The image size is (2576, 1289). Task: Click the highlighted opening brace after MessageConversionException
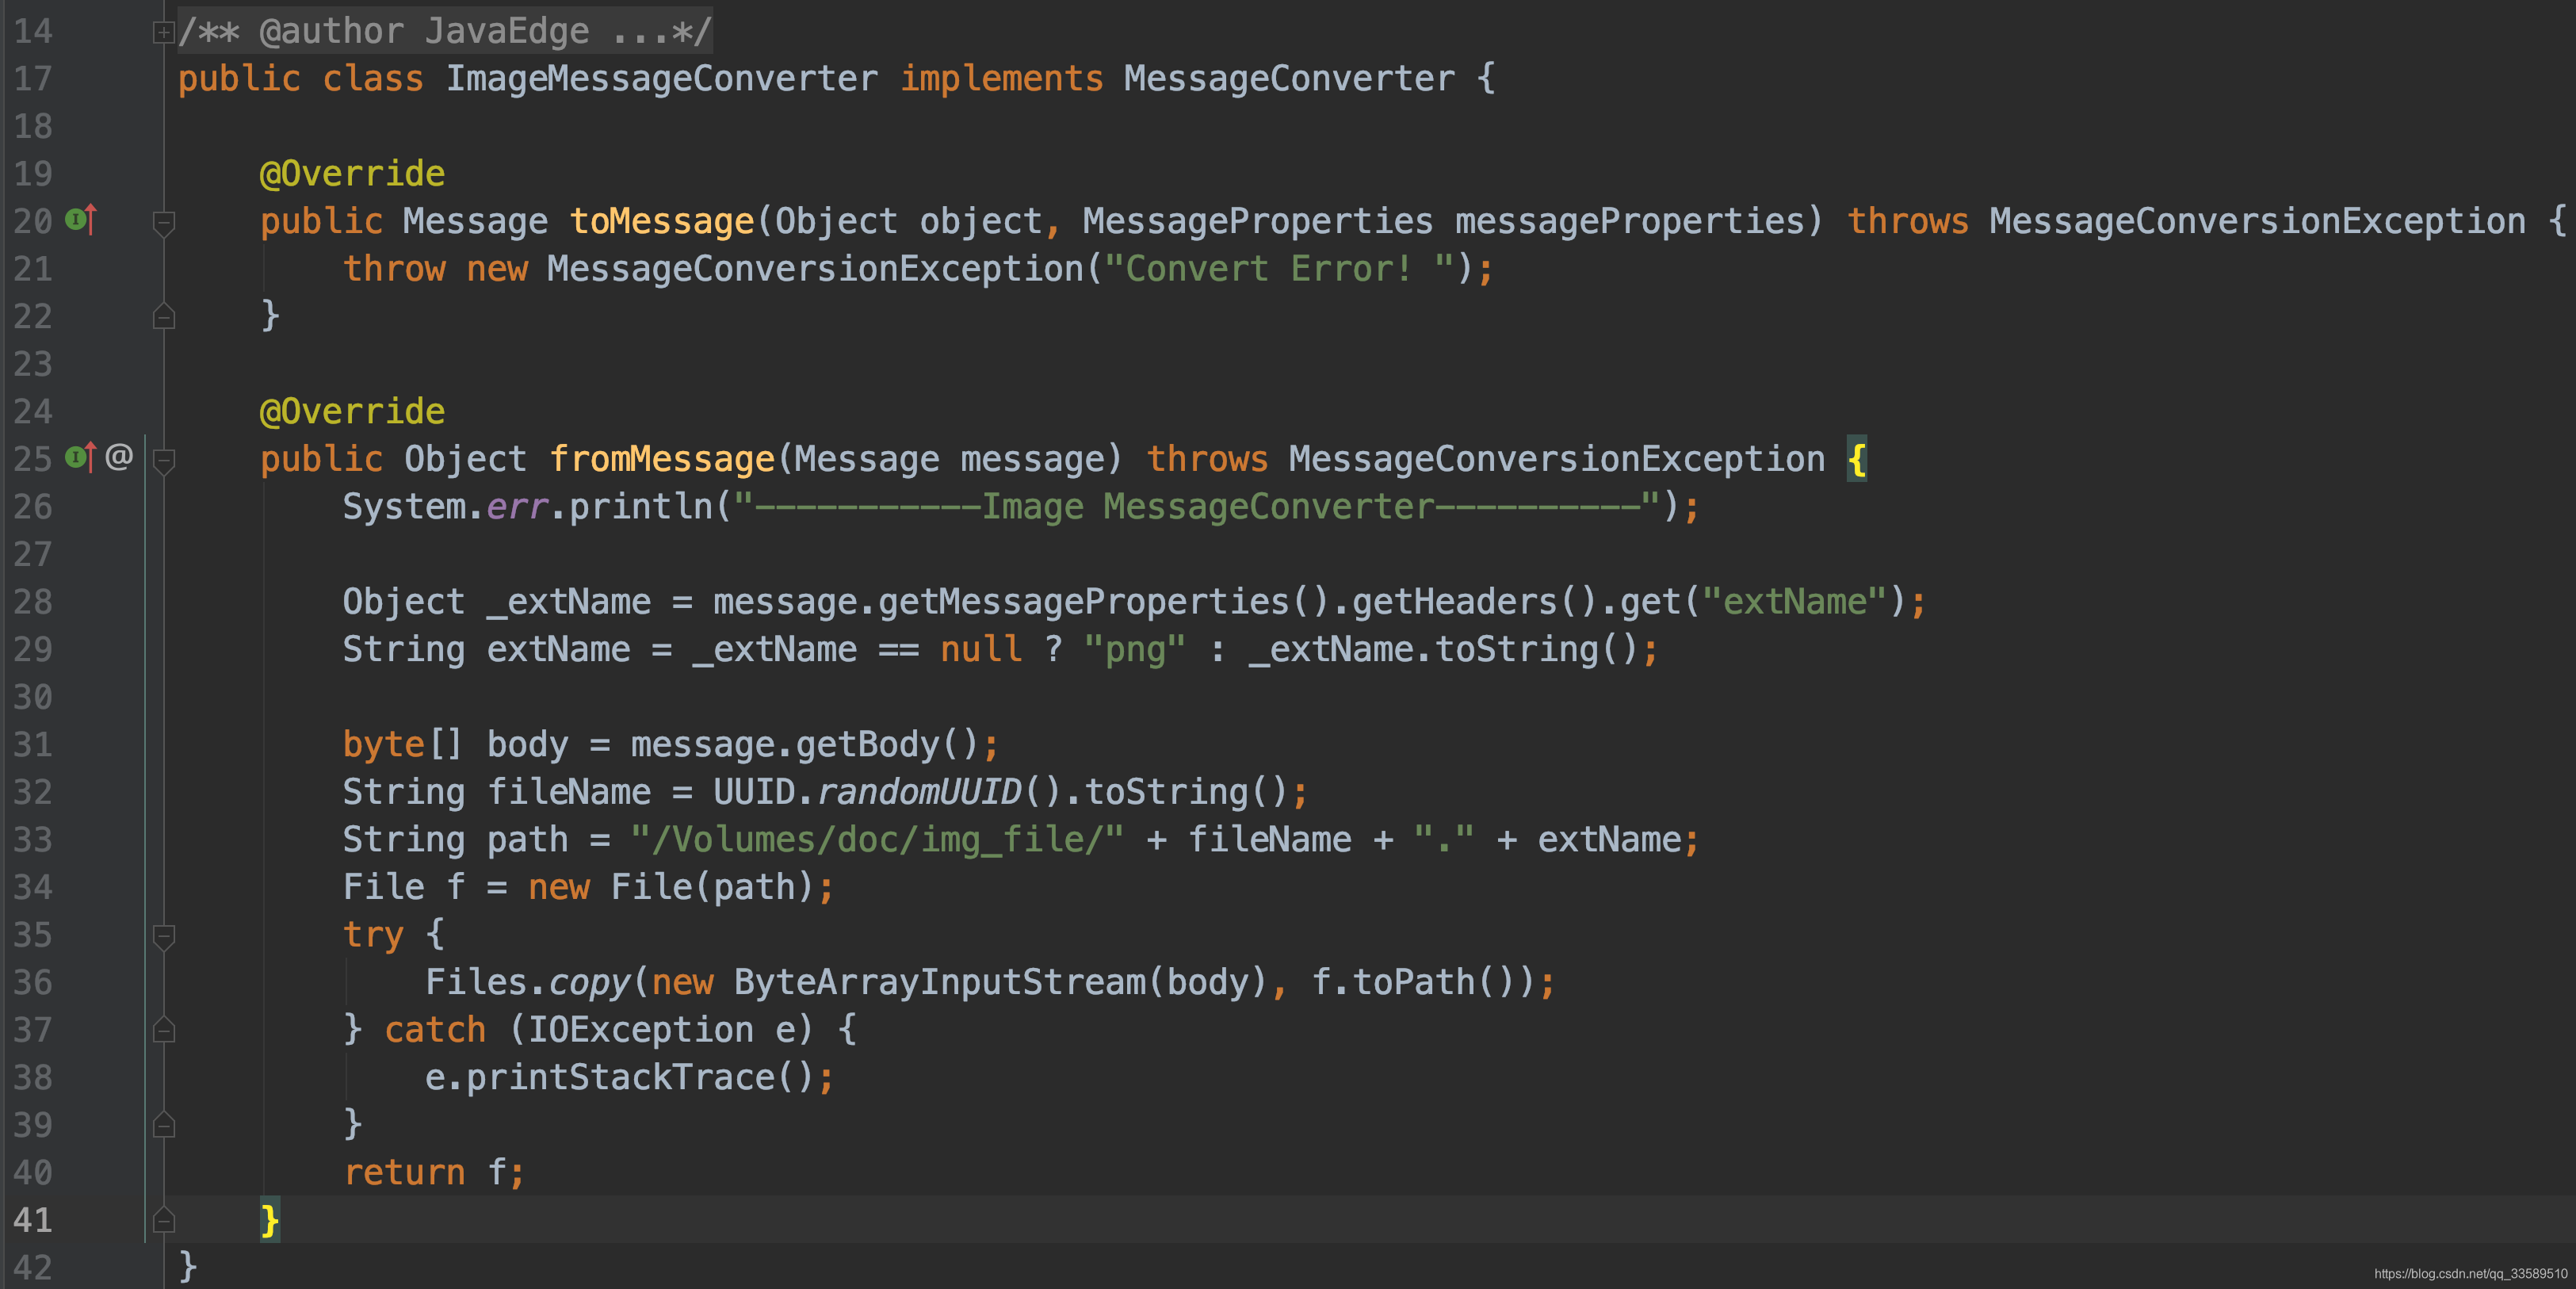pyautogui.click(x=1856, y=459)
